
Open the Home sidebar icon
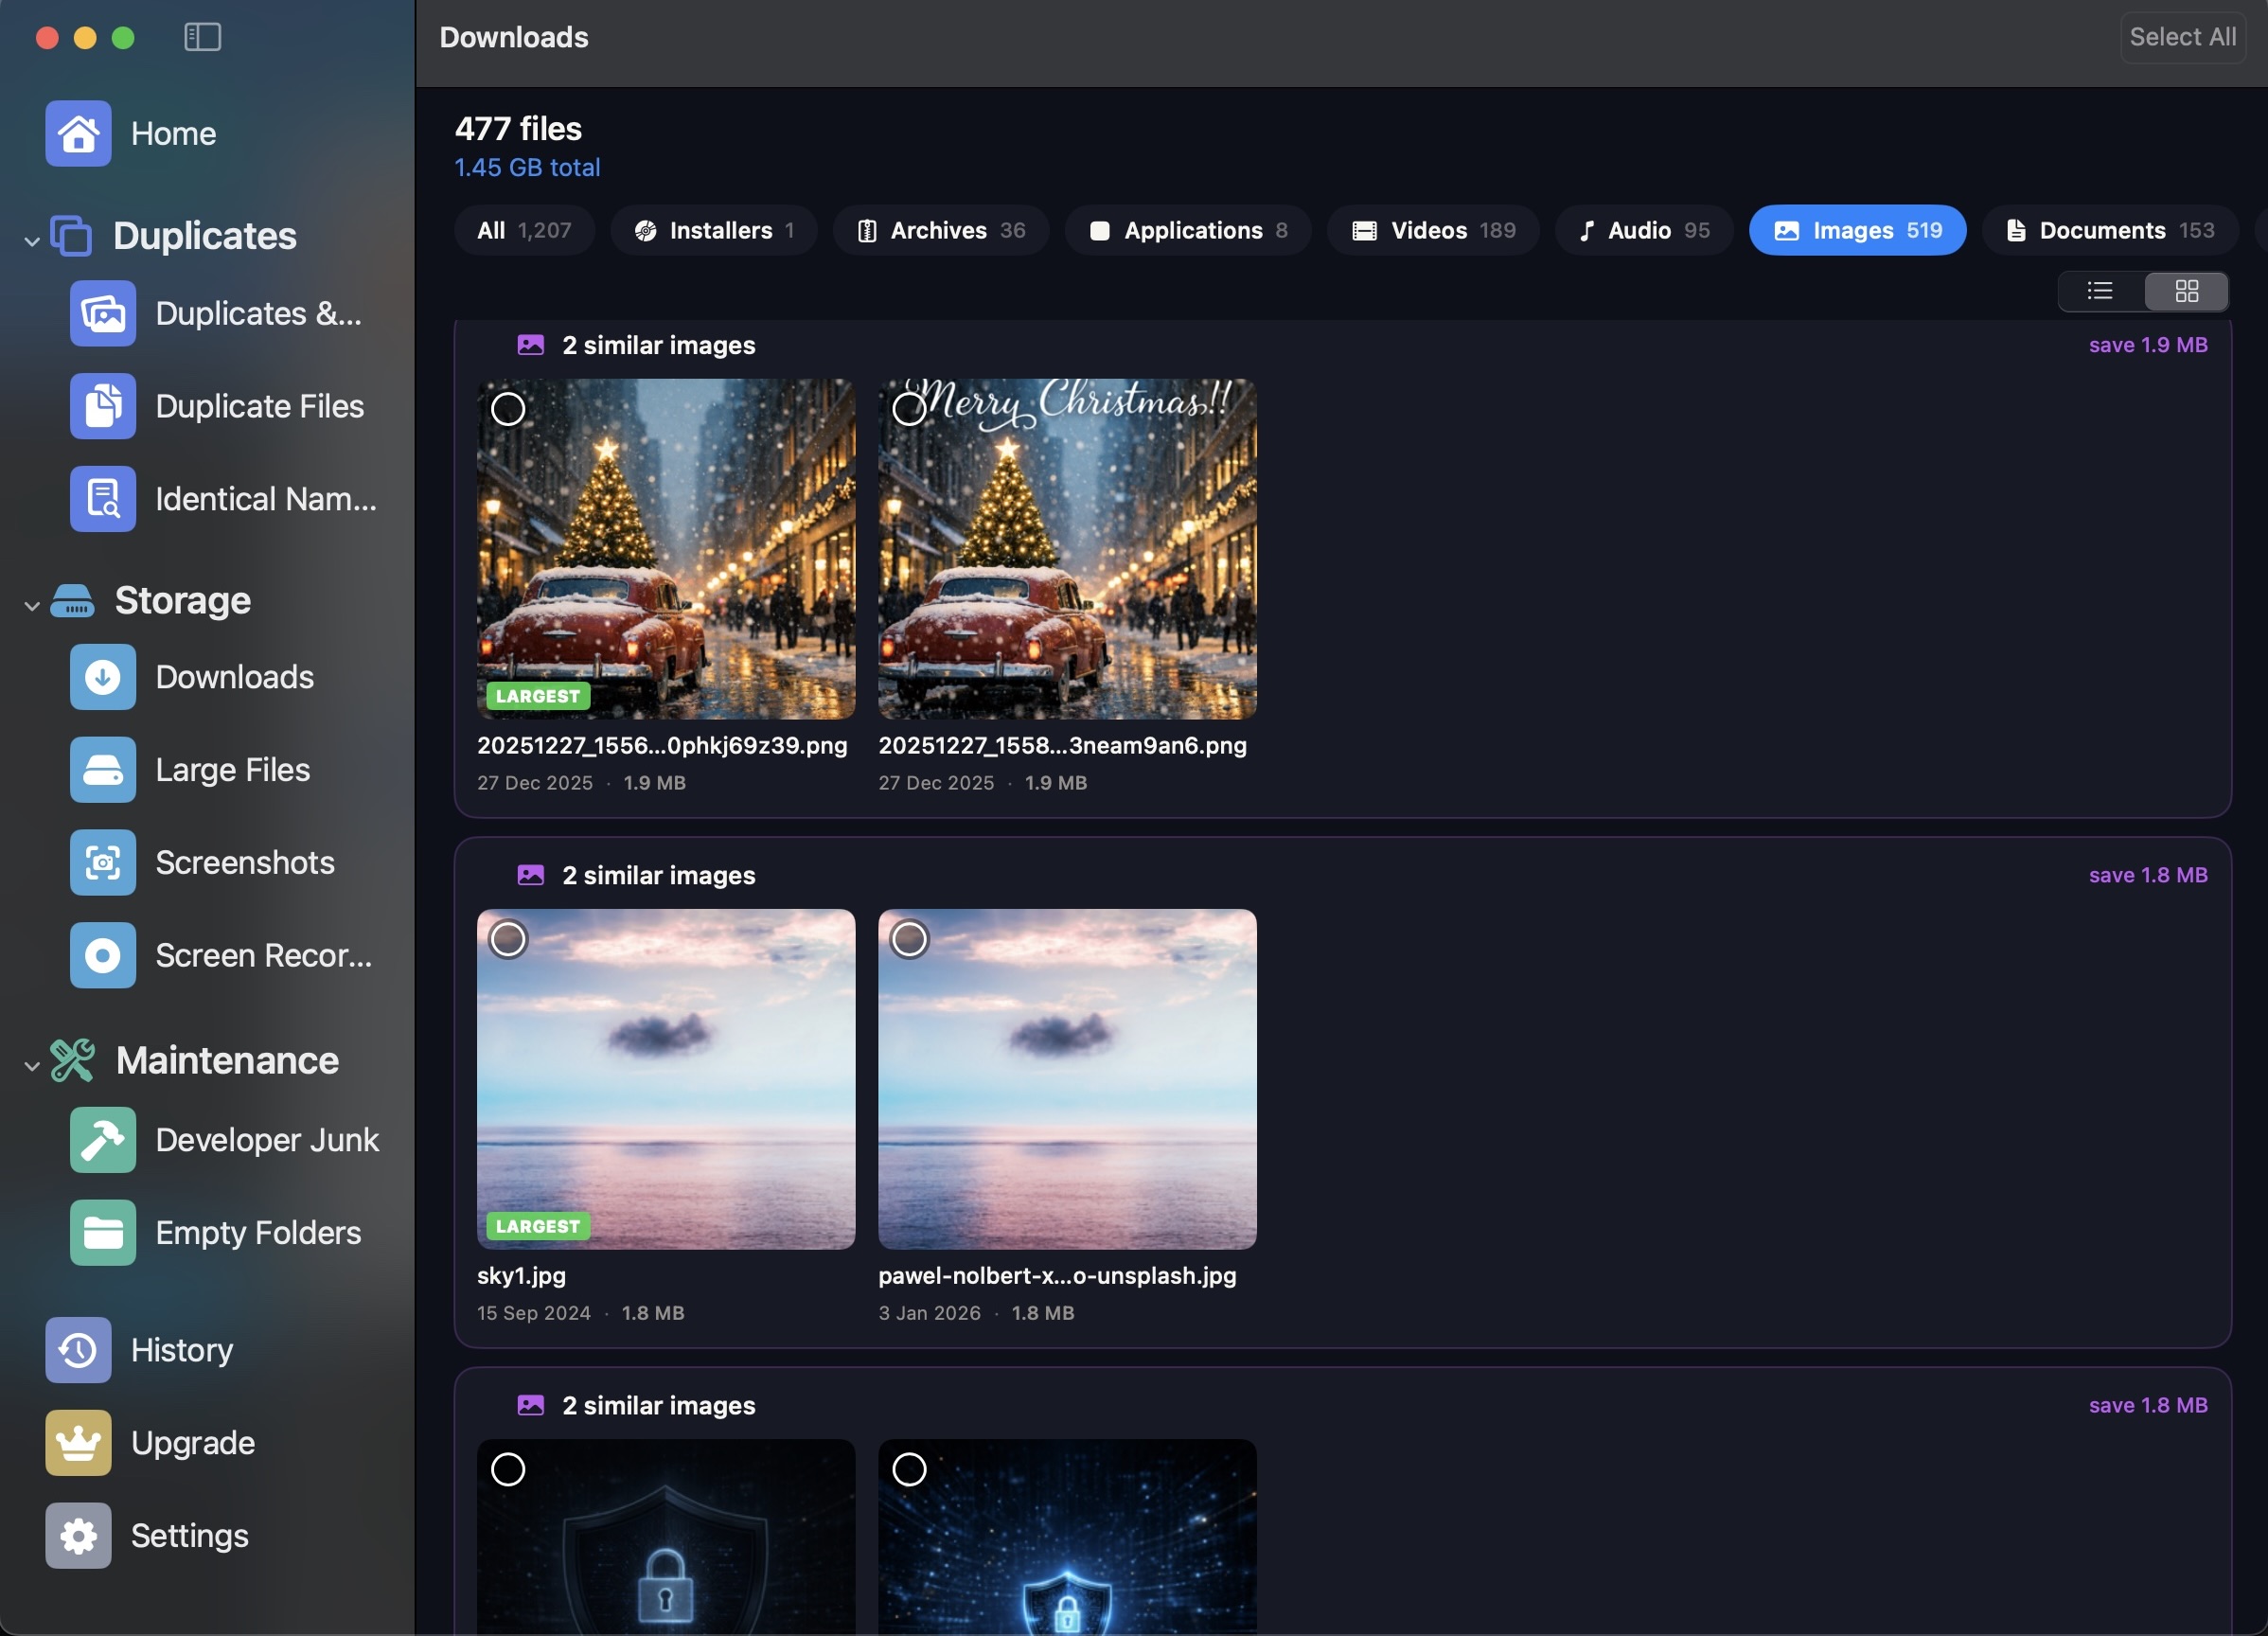point(78,133)
